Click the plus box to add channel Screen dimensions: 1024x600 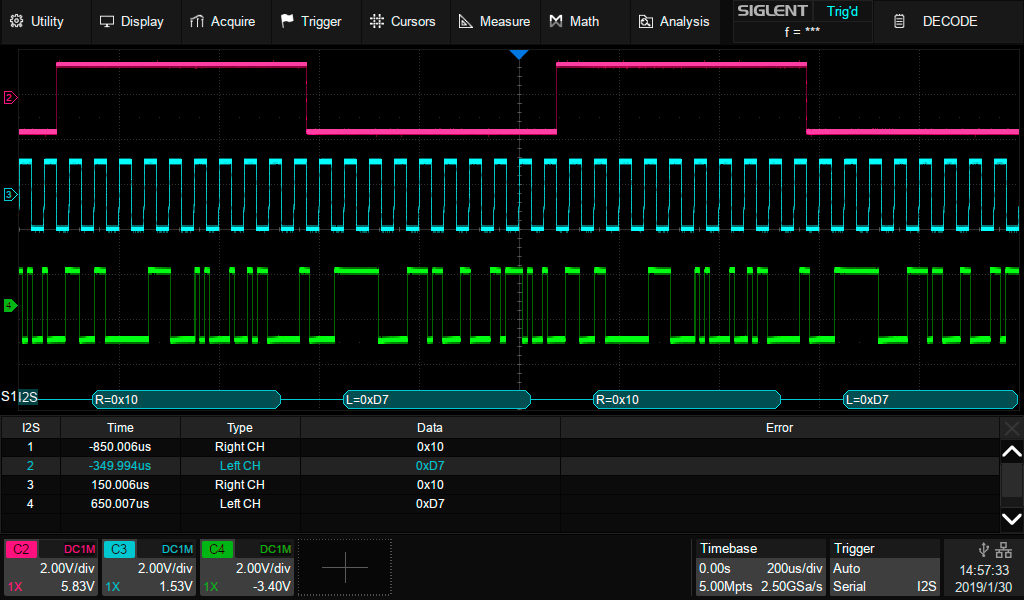[344, 567]
